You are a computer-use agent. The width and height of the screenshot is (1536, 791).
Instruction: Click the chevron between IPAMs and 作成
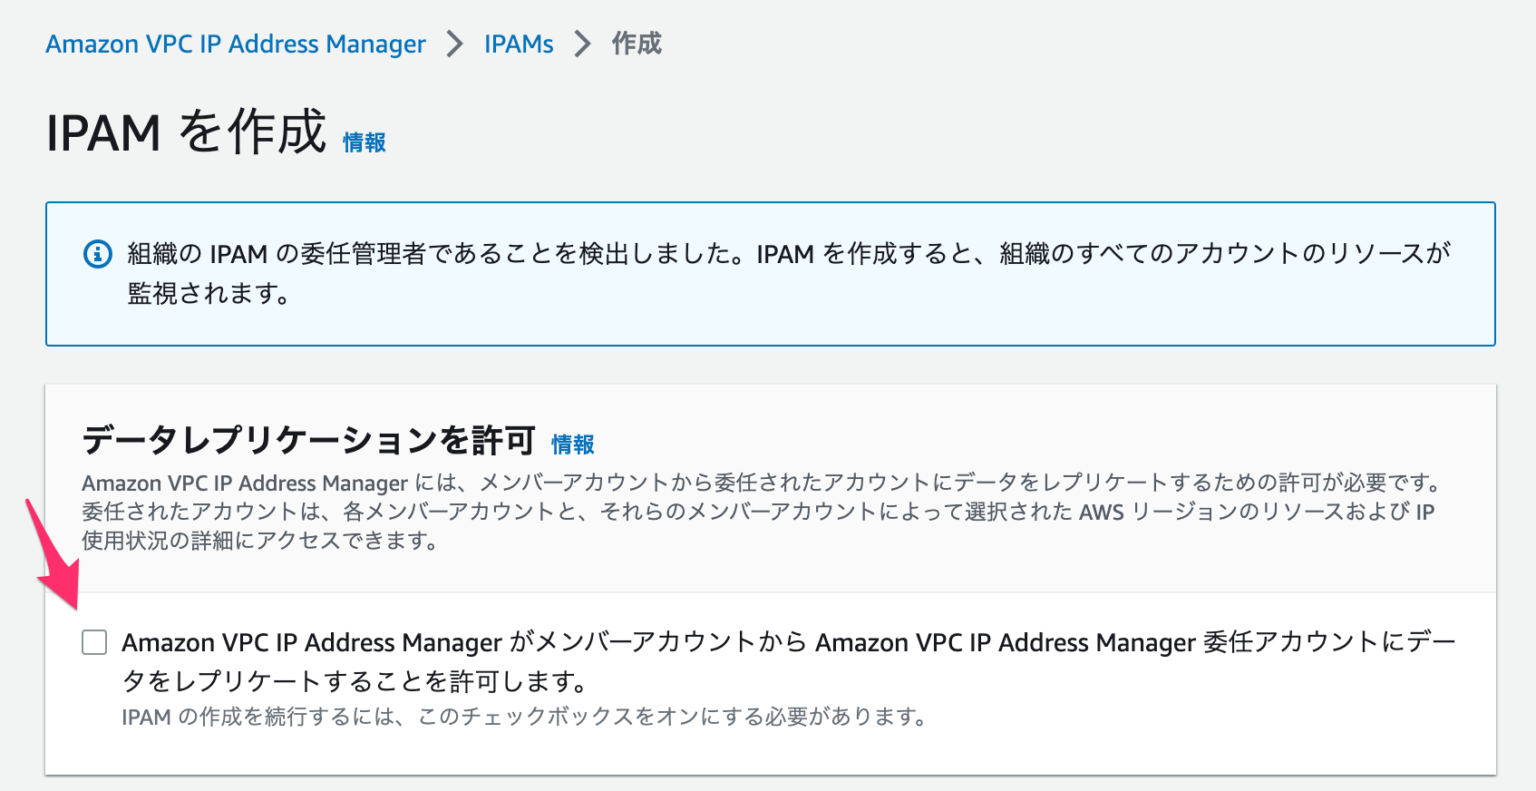point(582,43)
